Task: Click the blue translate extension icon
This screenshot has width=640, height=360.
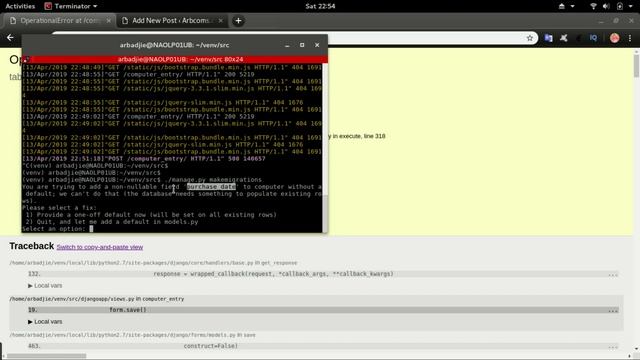Action: point(549,38)
